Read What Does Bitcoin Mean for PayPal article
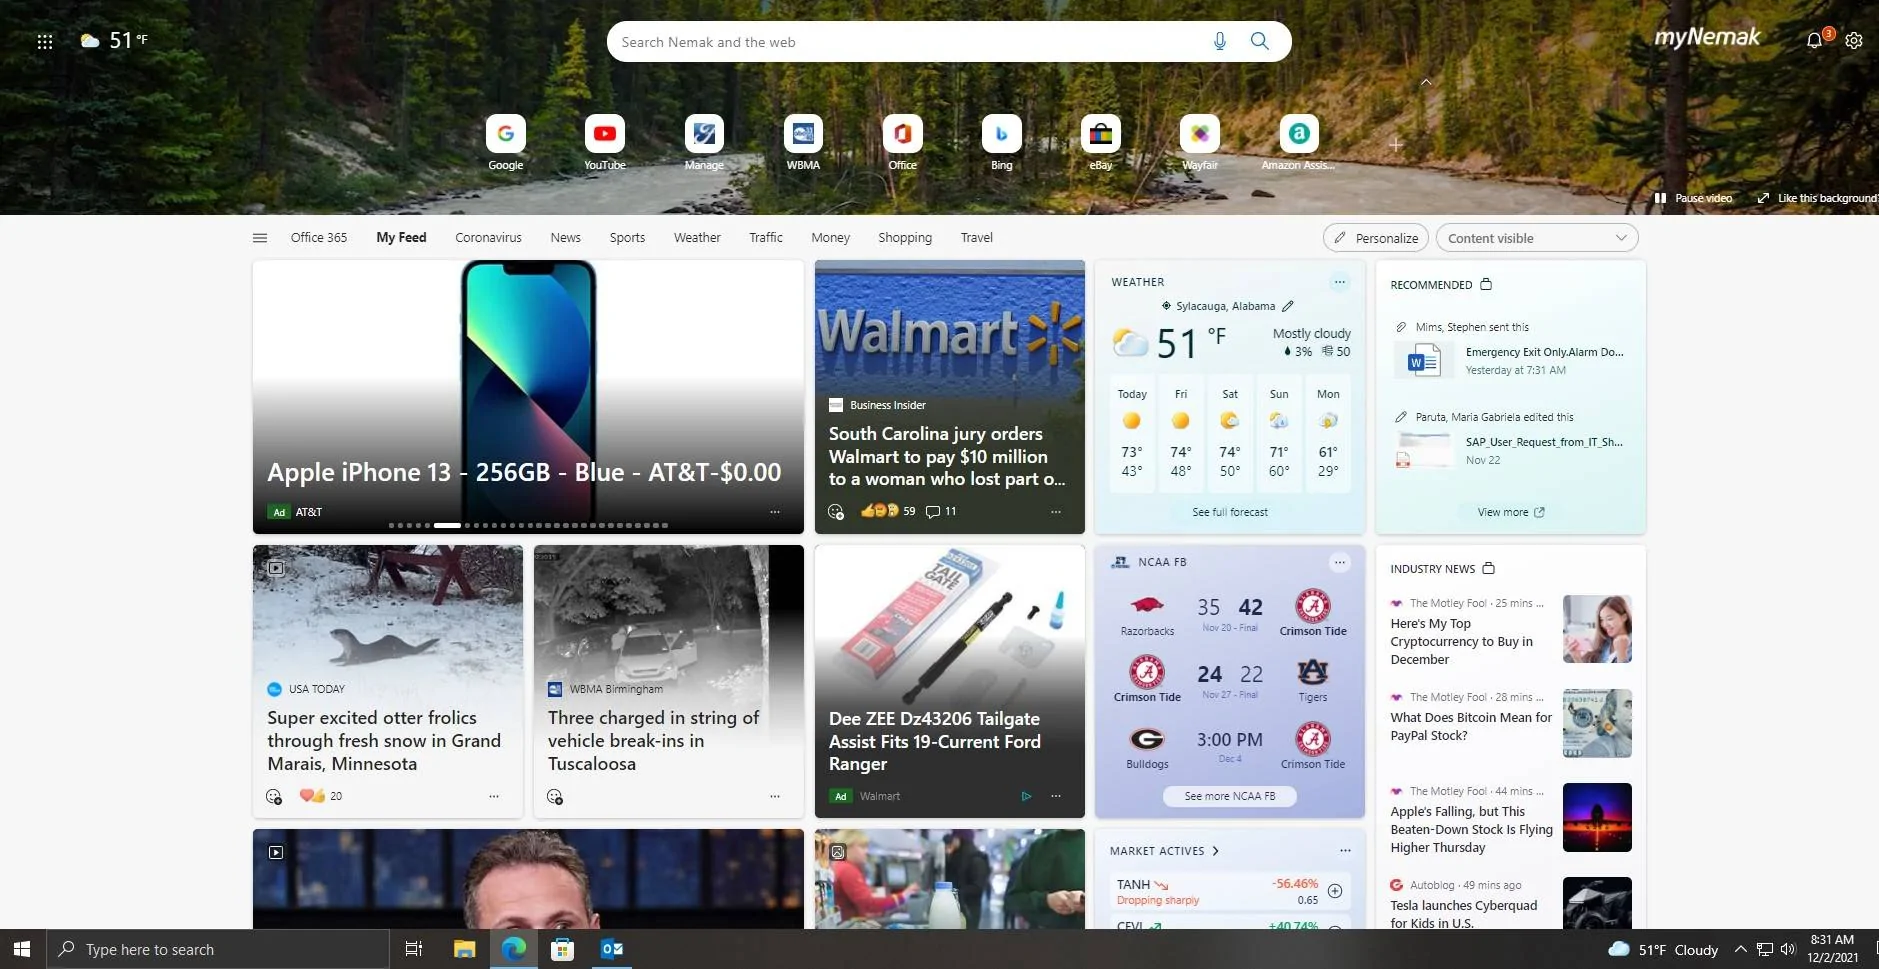Image resolution: width=1879 pixels, height=969 pixels. point(1471,726)
